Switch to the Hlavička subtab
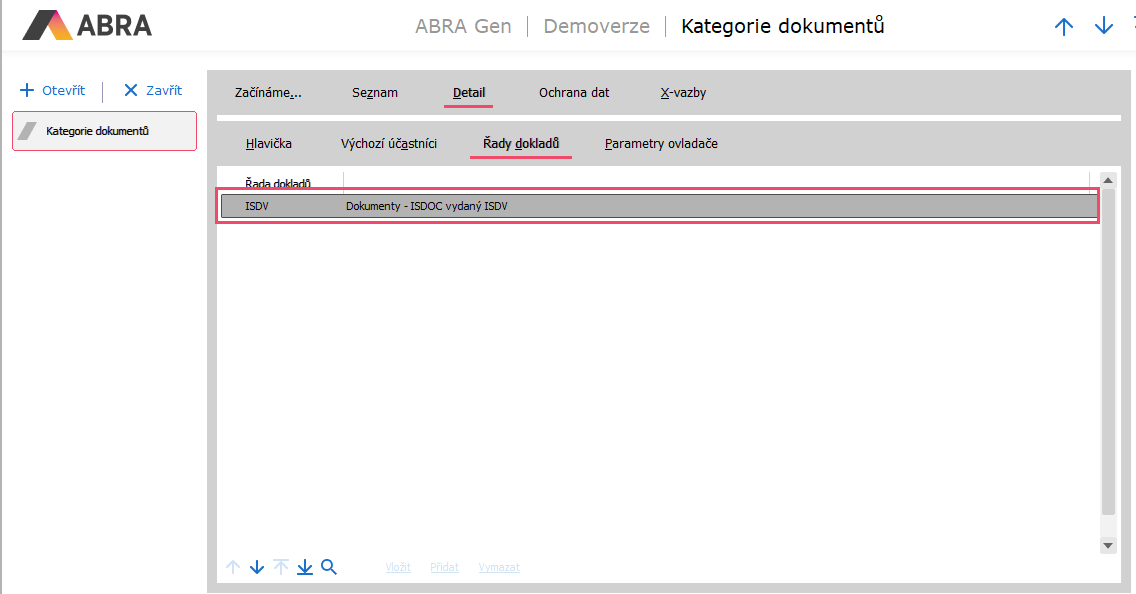 point(269,143)
